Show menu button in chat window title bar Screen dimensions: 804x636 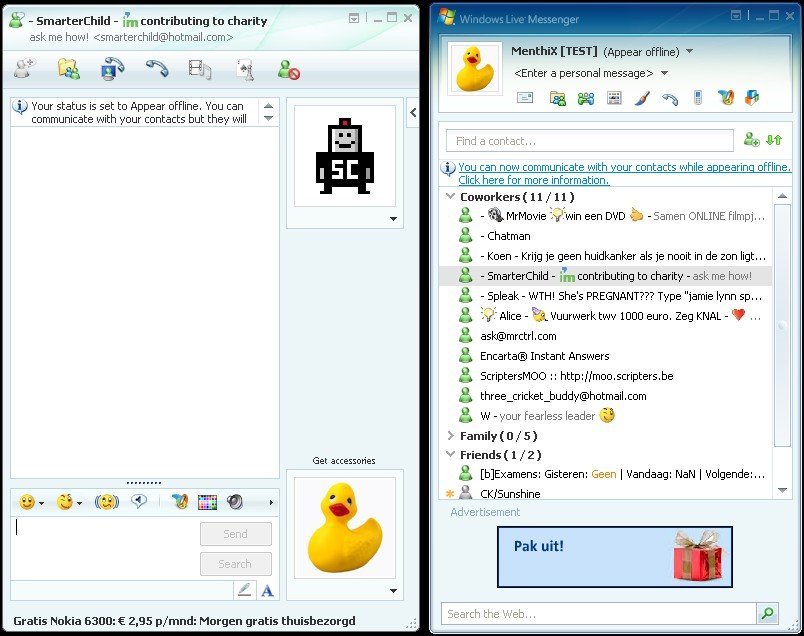click(354, 18)
